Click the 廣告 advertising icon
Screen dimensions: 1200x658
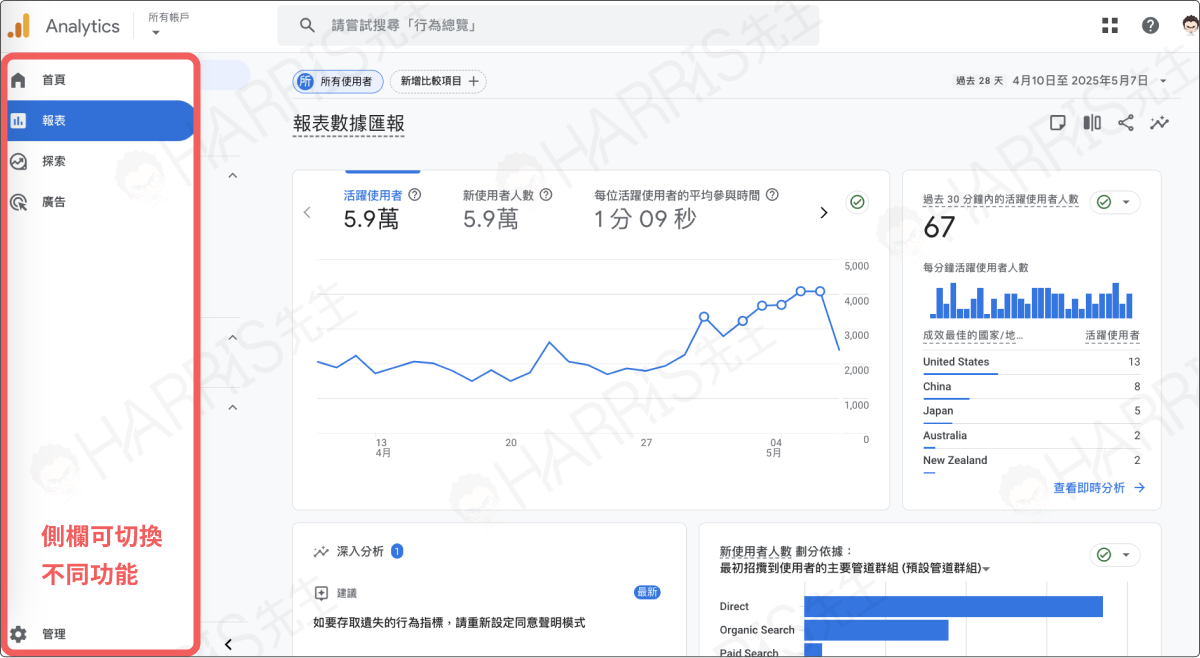tap(18, 202)
